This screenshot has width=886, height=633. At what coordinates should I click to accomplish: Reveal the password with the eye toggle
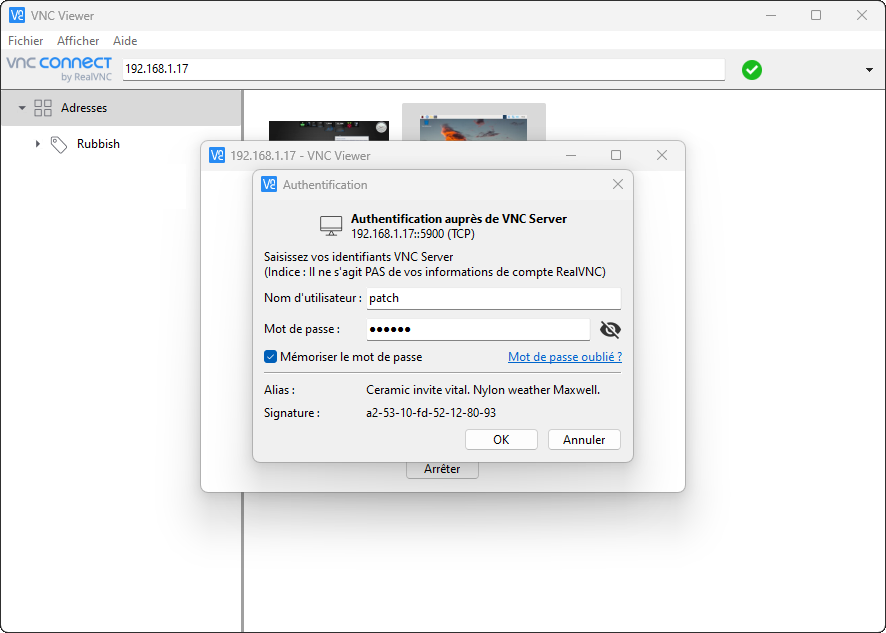coord(610,329)
